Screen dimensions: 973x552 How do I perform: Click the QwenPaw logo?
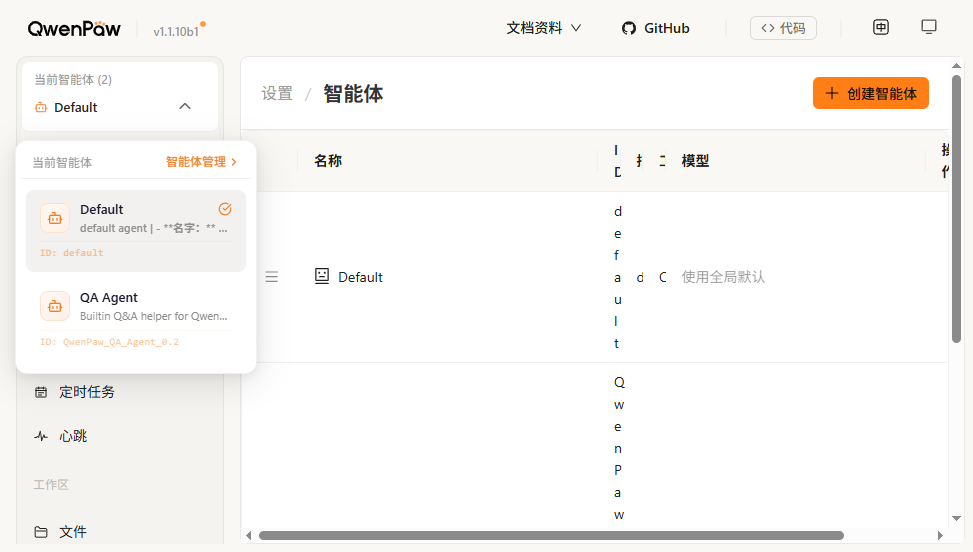click(x=74, y=29)
